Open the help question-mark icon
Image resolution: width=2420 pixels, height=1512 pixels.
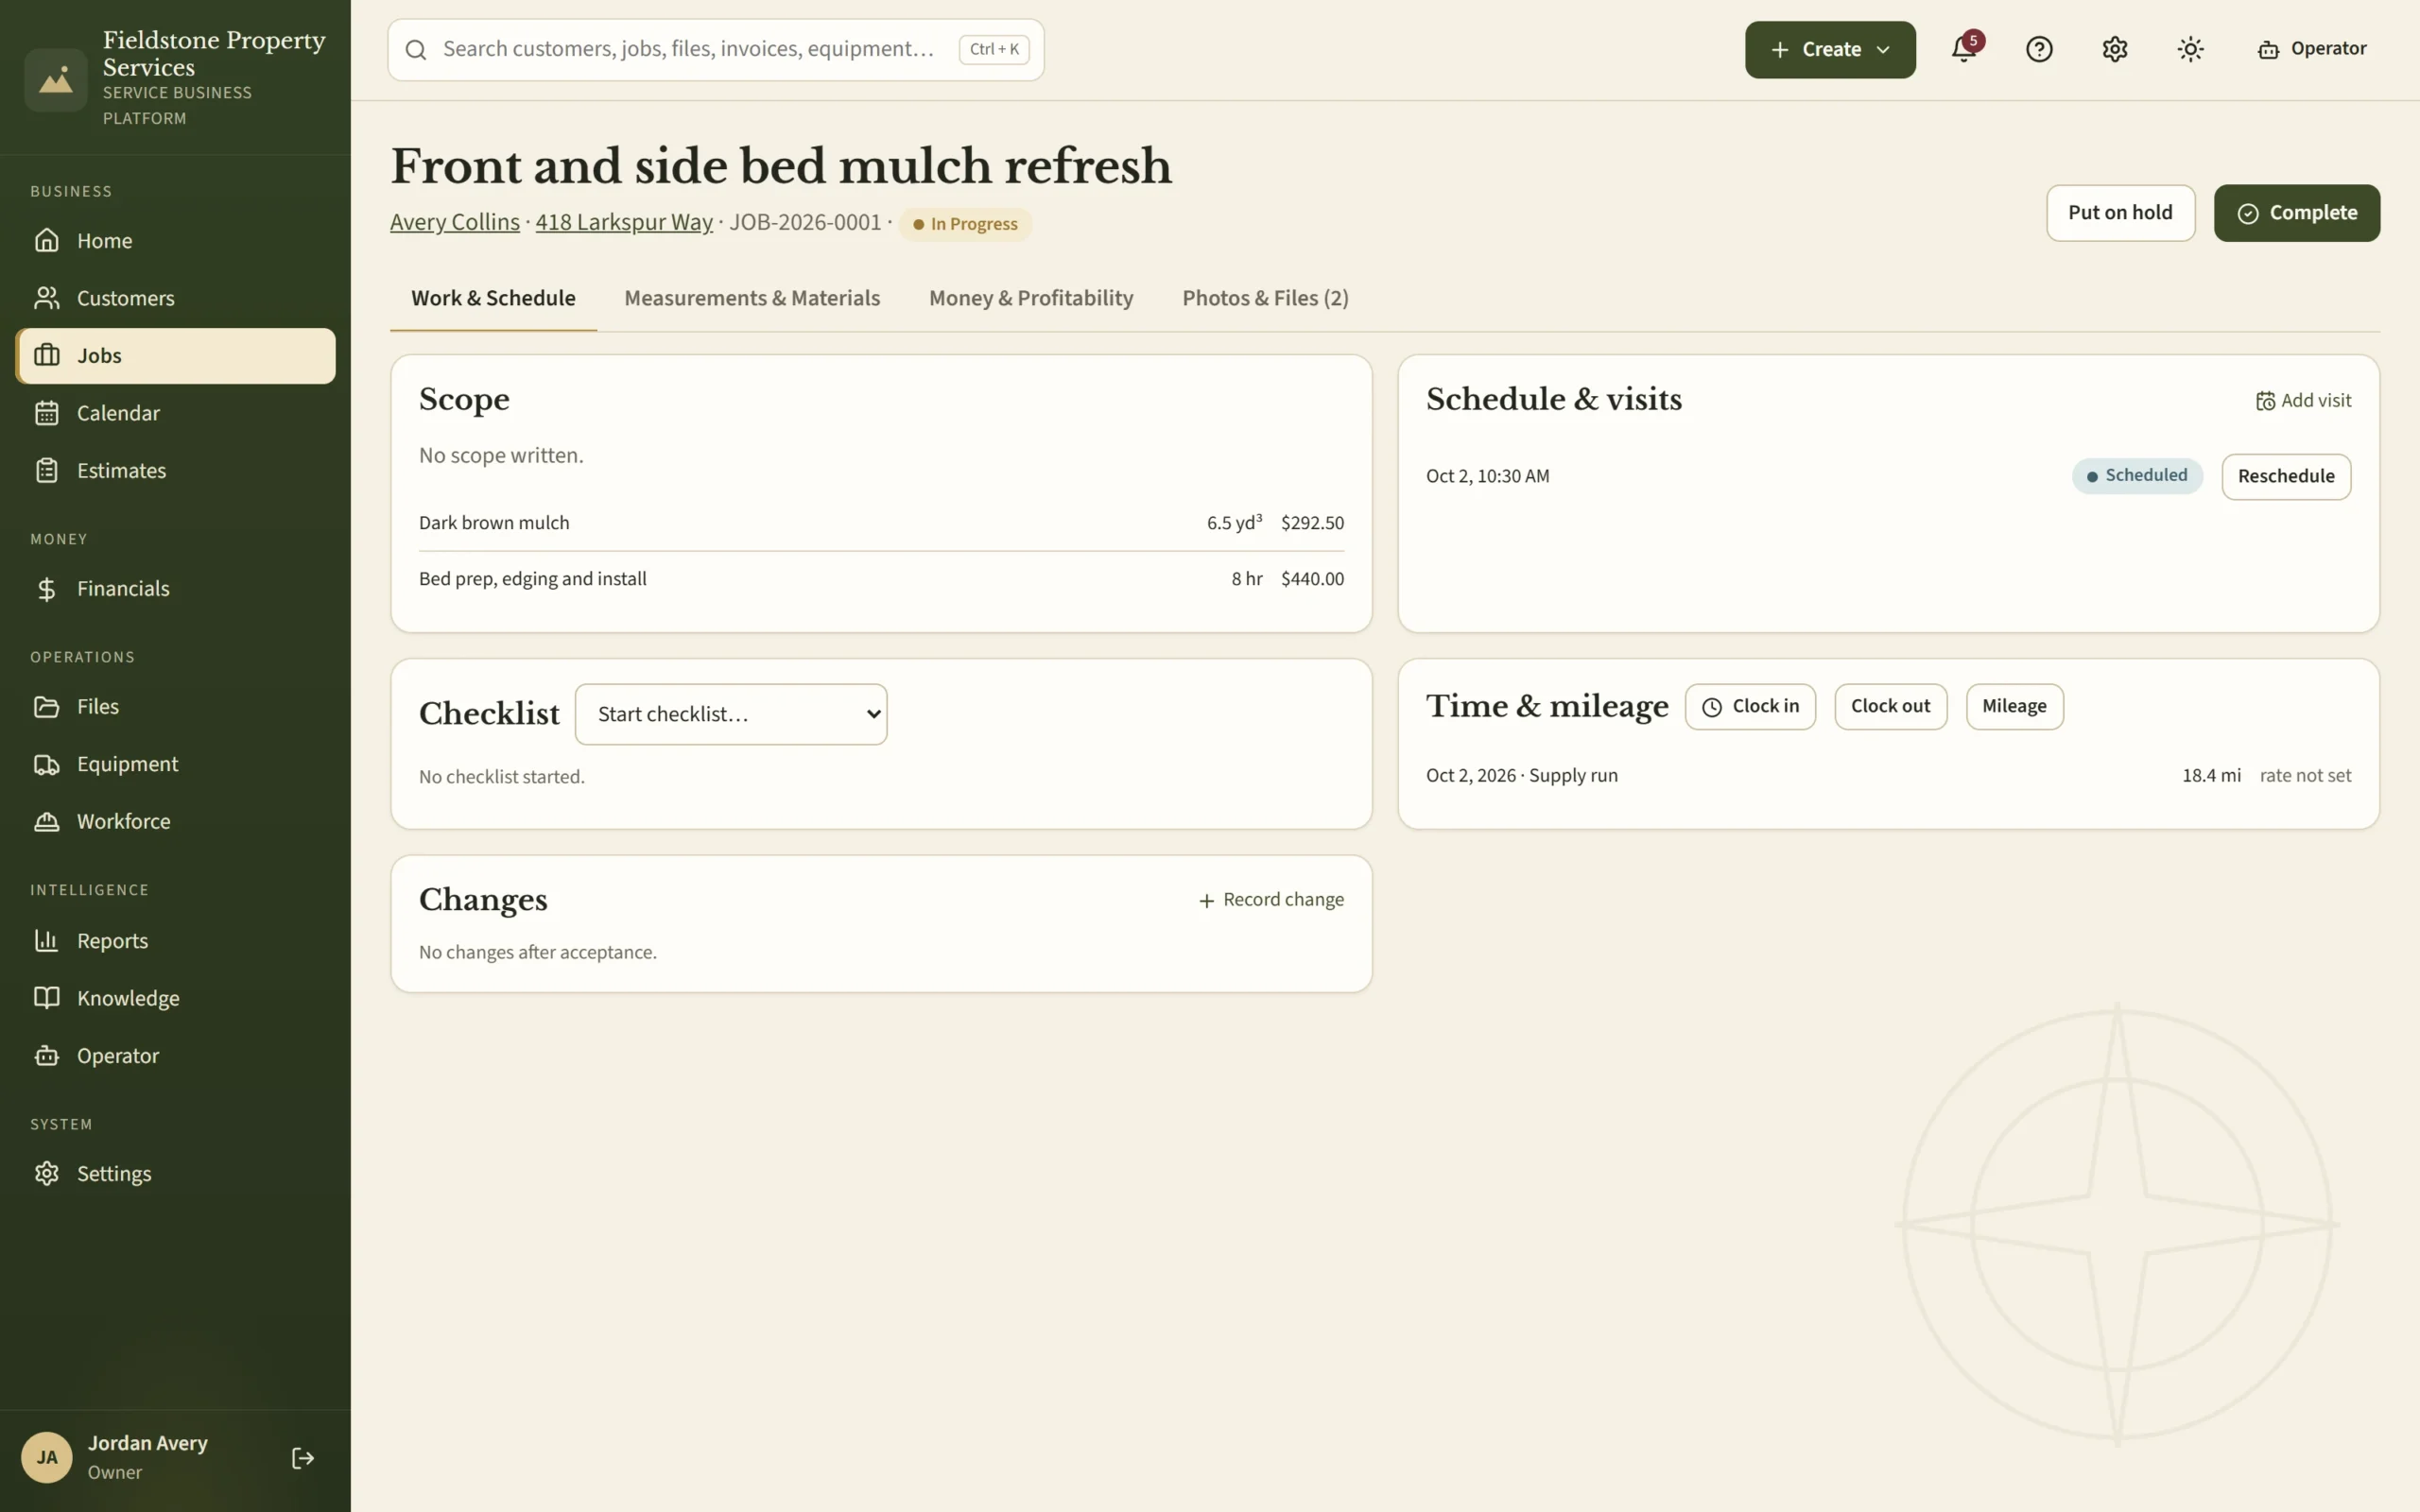coord(2039,49)
